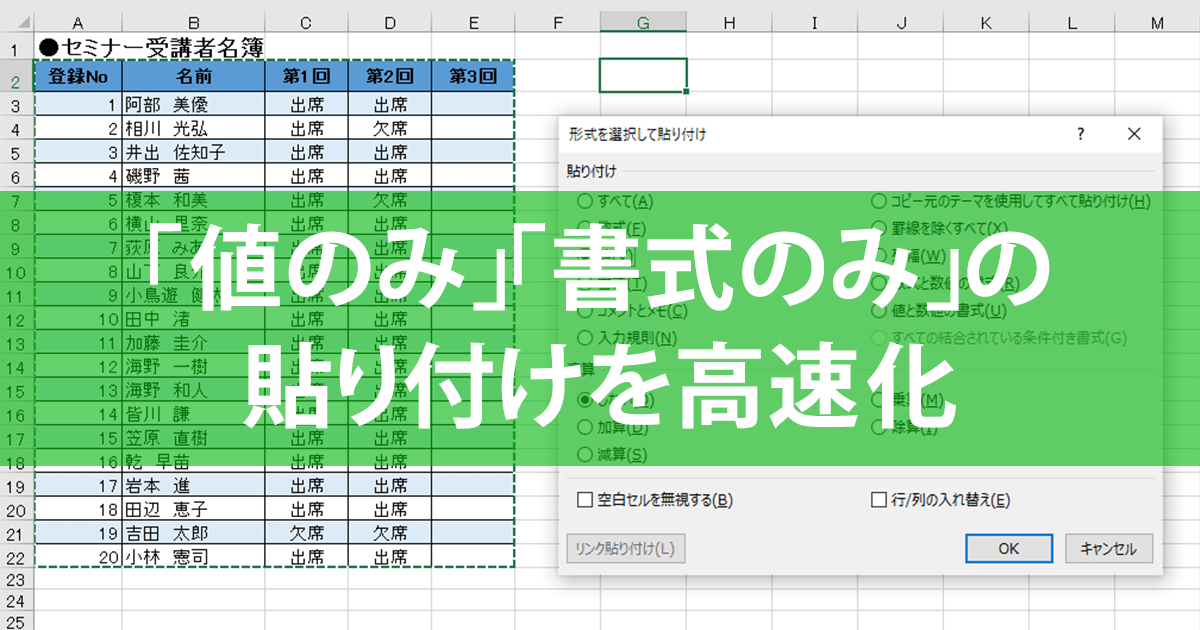Select row 22 header
Image resolution: width=1200 pixels, height=630 pixels.
point(17,557)
